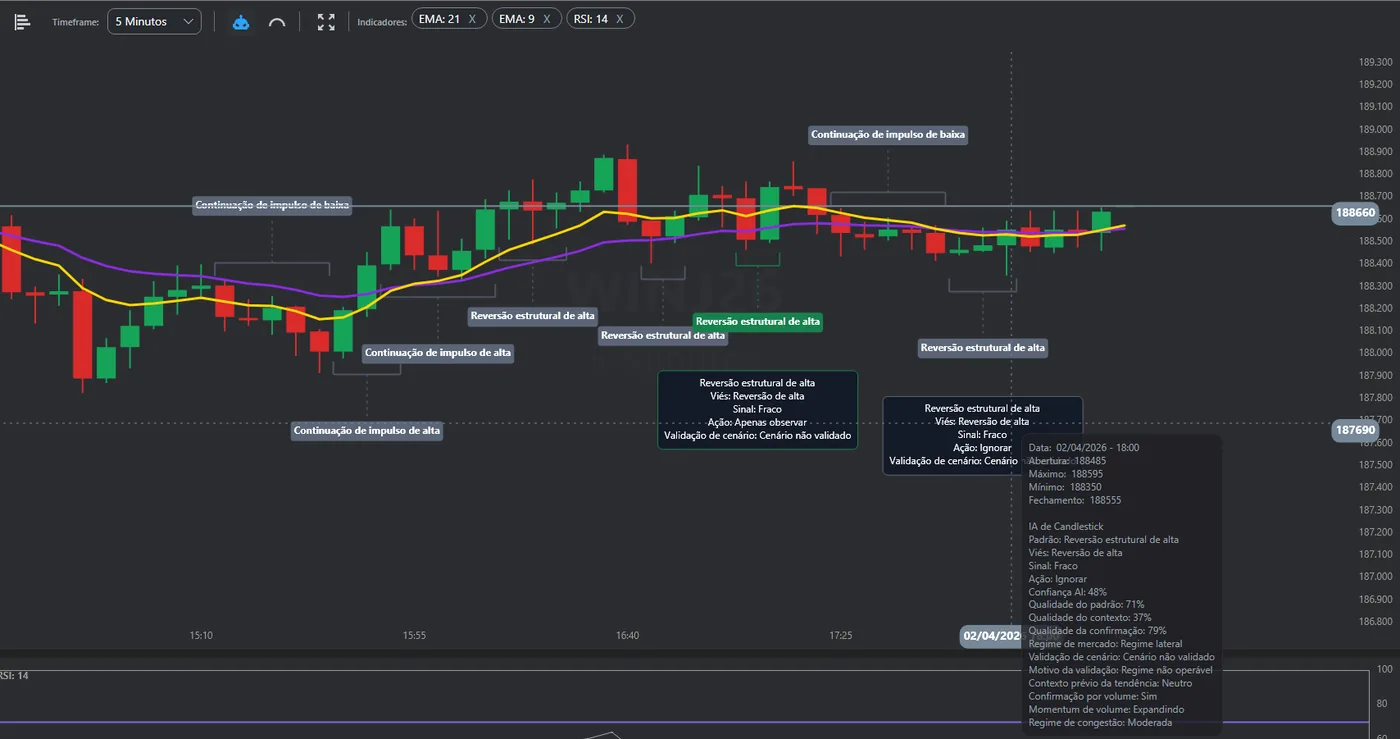This screenshot has width=1400, height=739.
Task: Click the 'Indicadores:' toolbar label
Action: coord(382,21)
